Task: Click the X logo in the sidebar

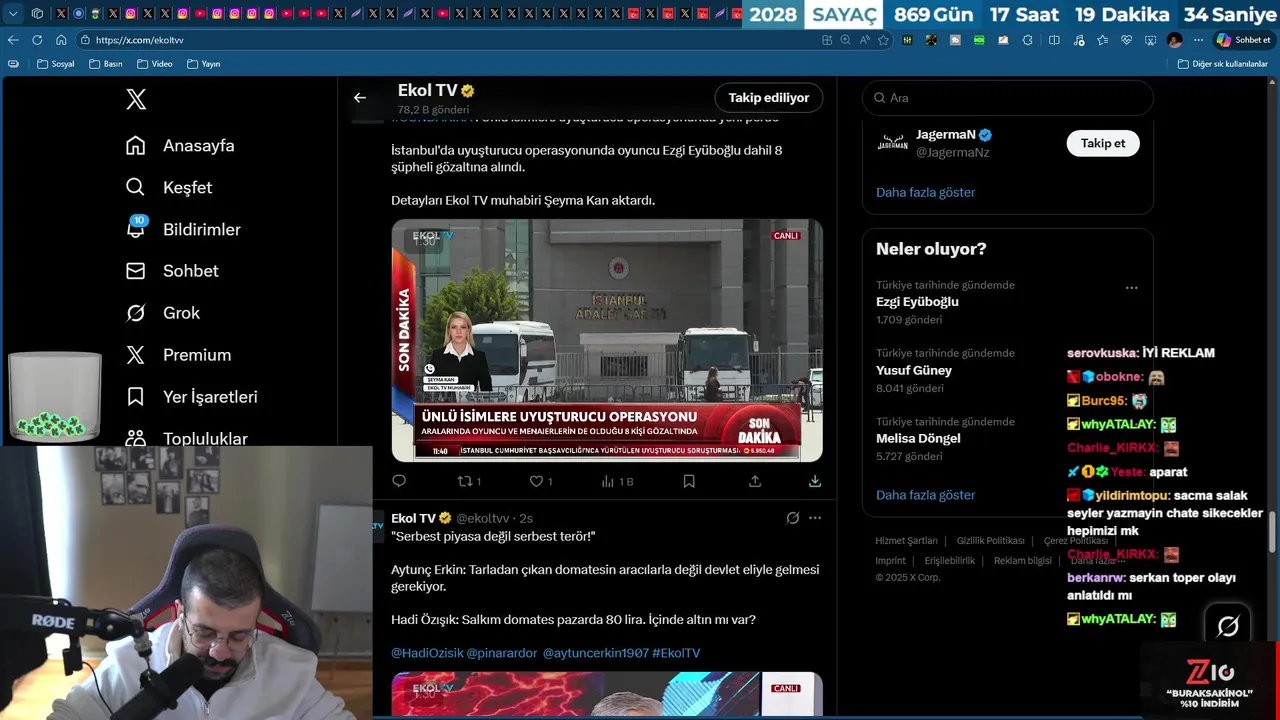Action: point(136,99)
